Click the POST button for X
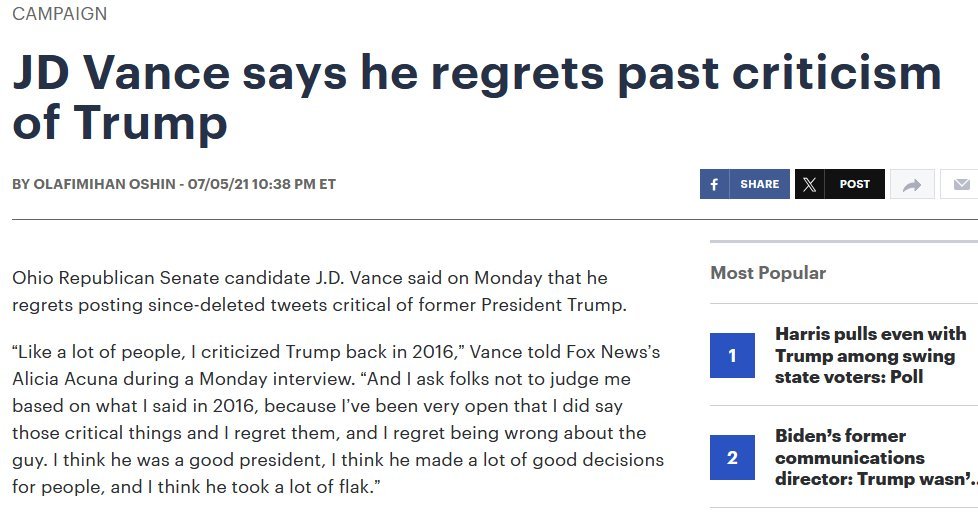Image resolution: width=978 pixels, height=514 pixels. [840, 184]
